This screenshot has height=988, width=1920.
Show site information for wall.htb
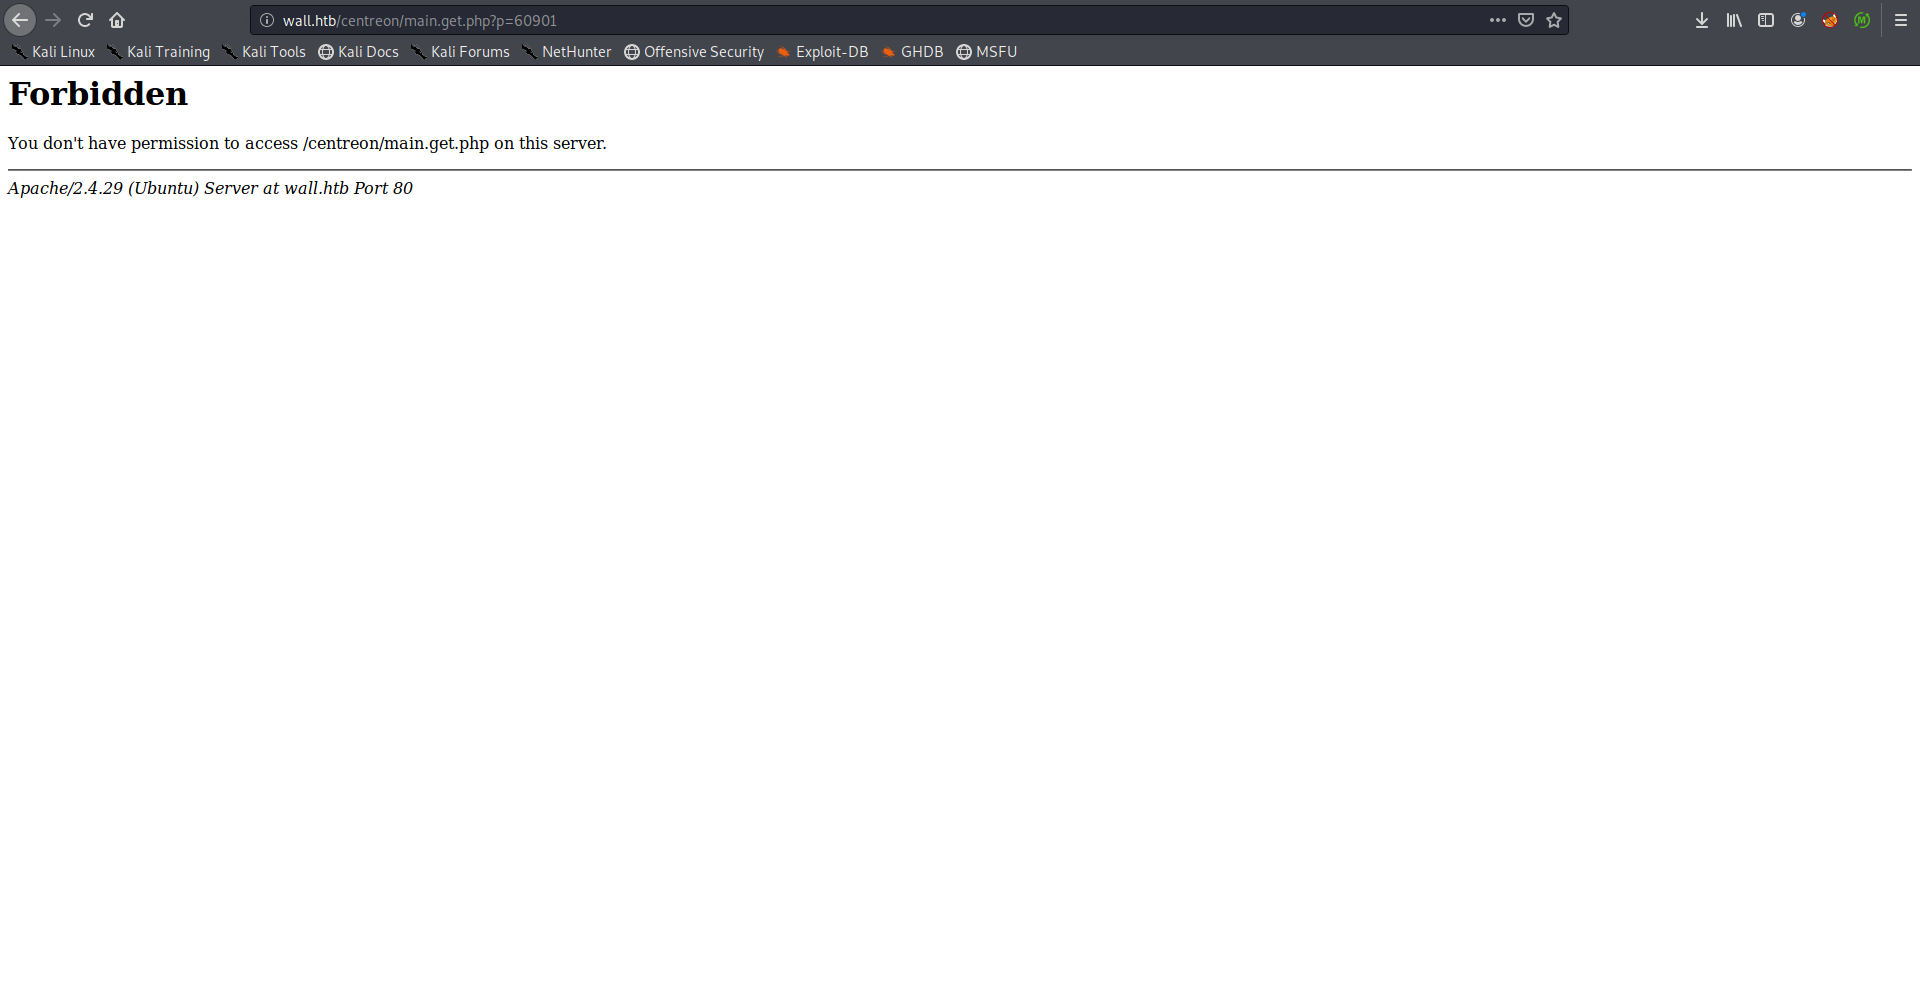[x=267, y=20]
